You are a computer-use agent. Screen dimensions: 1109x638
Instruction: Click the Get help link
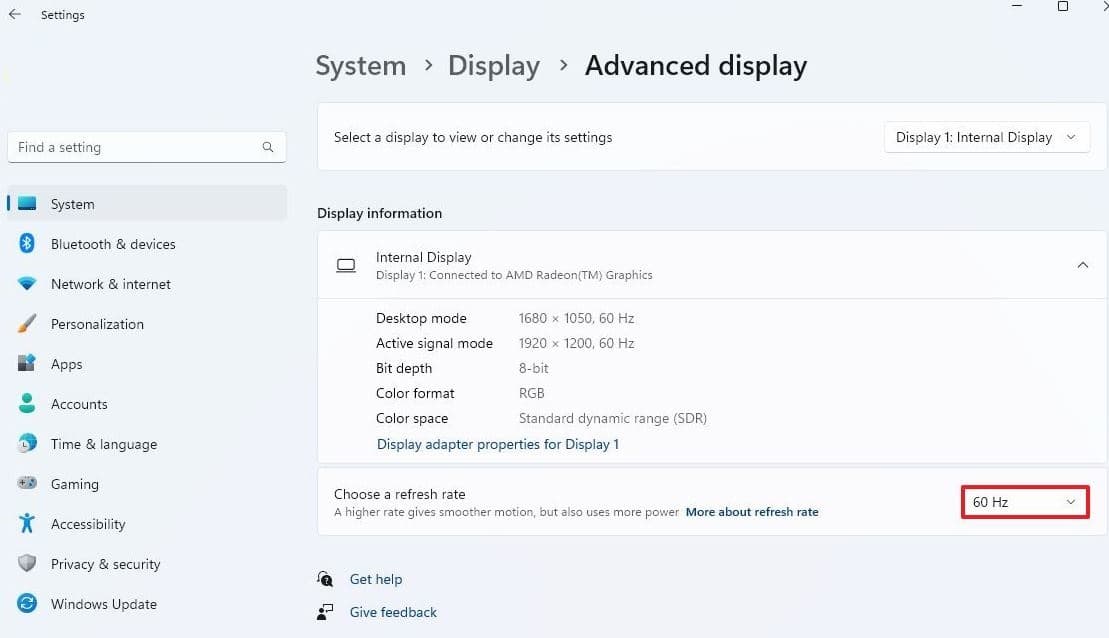(x=376, y=579)
